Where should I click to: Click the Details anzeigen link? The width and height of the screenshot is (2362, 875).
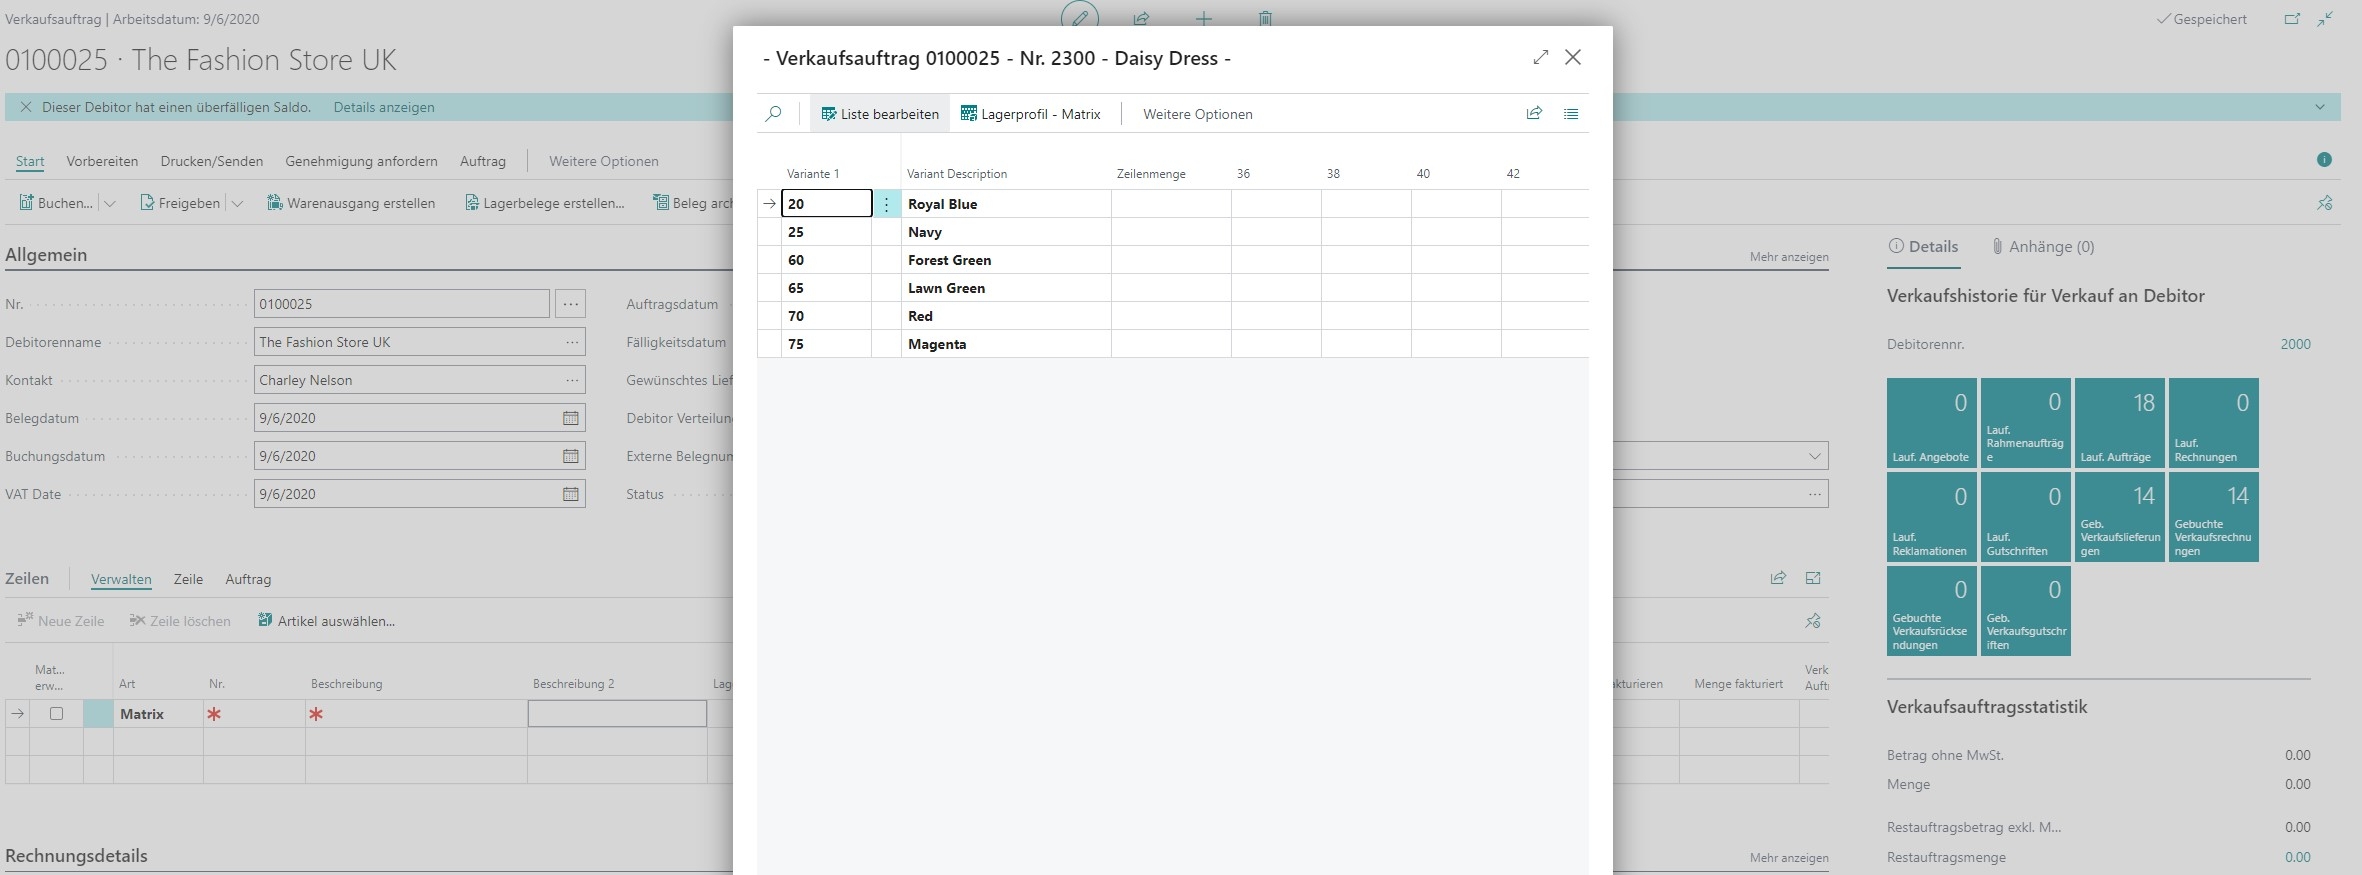click(384, 107)
